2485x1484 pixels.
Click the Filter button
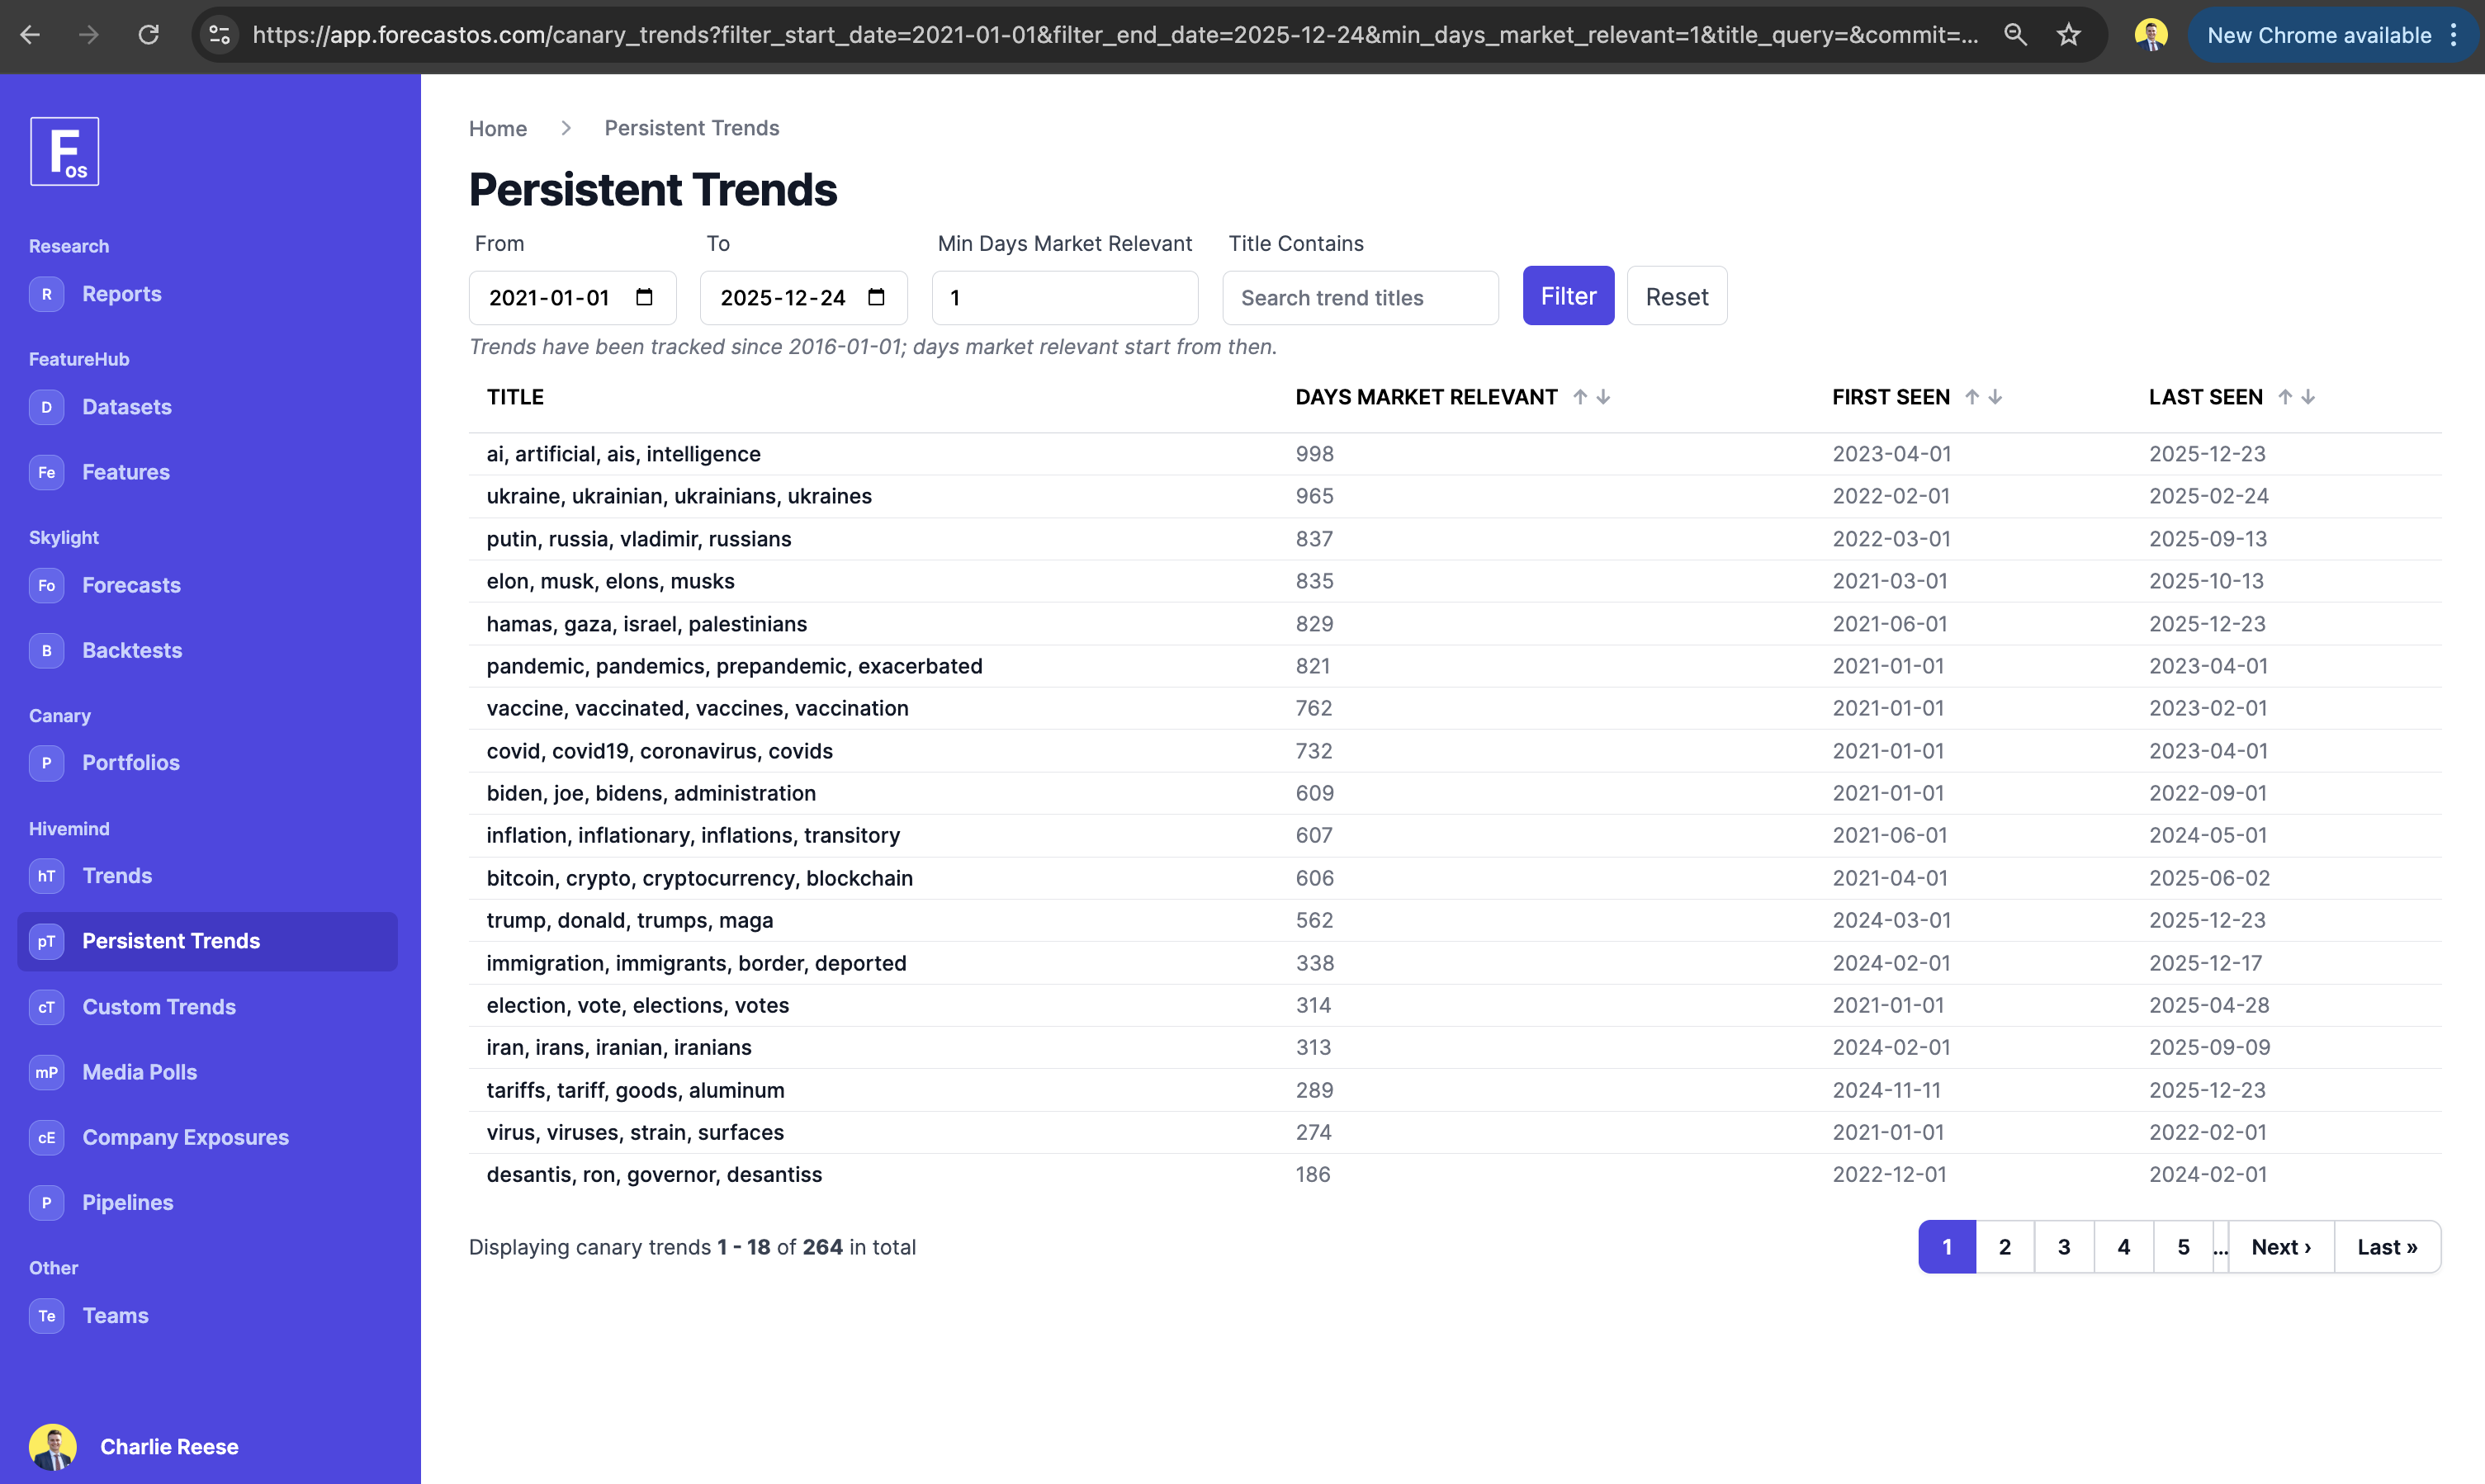(x=1567, y=295)
